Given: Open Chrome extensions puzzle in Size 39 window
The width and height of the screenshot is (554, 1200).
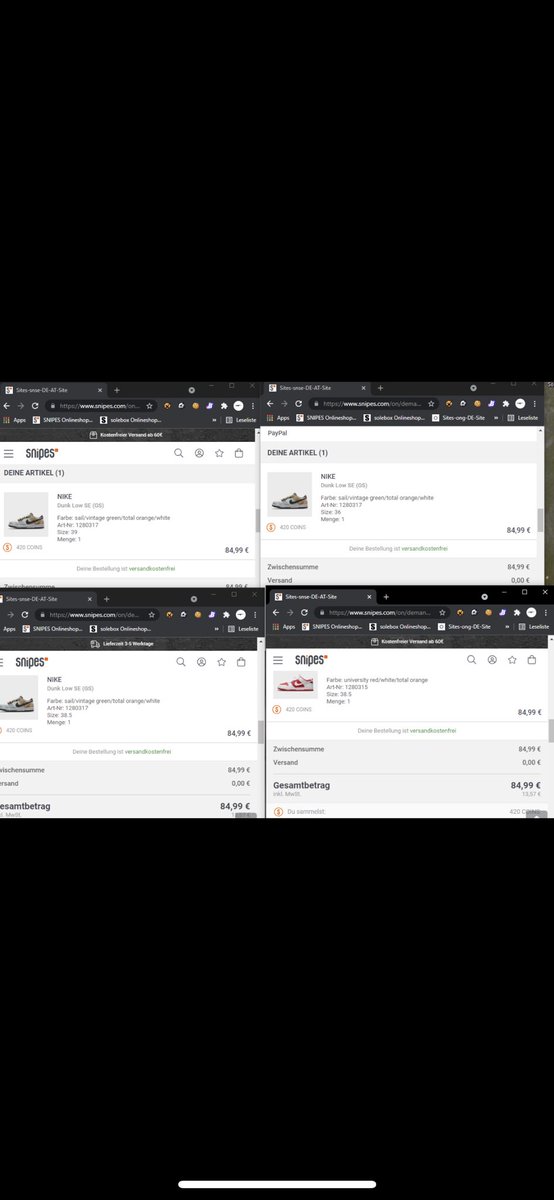Looking at the screenshot, I should (x=224, y=406).
